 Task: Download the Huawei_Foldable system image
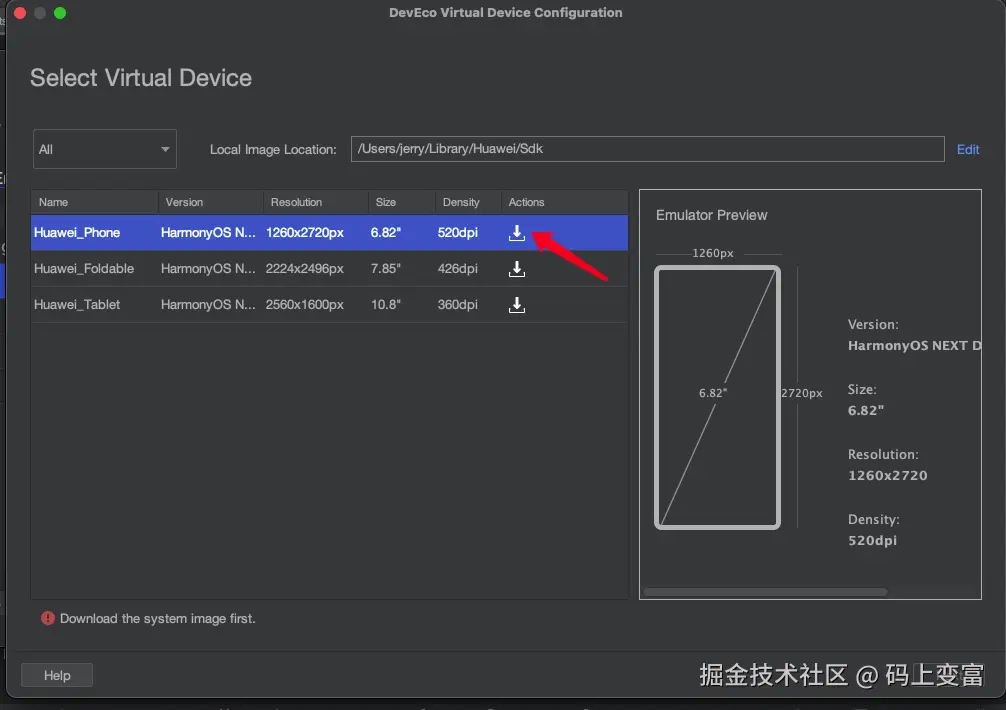[516, 269]
